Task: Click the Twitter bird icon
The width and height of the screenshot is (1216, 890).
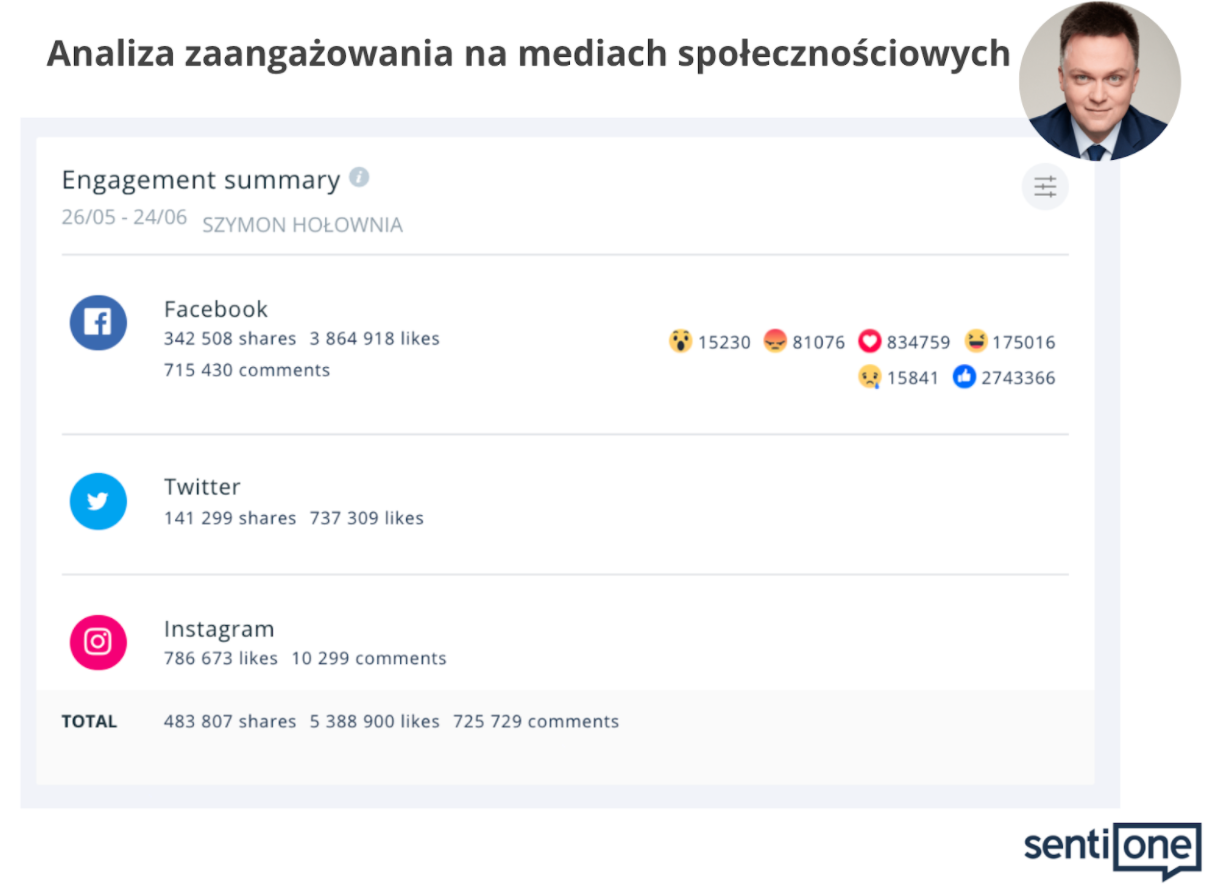Action: [x=98, y=500]
